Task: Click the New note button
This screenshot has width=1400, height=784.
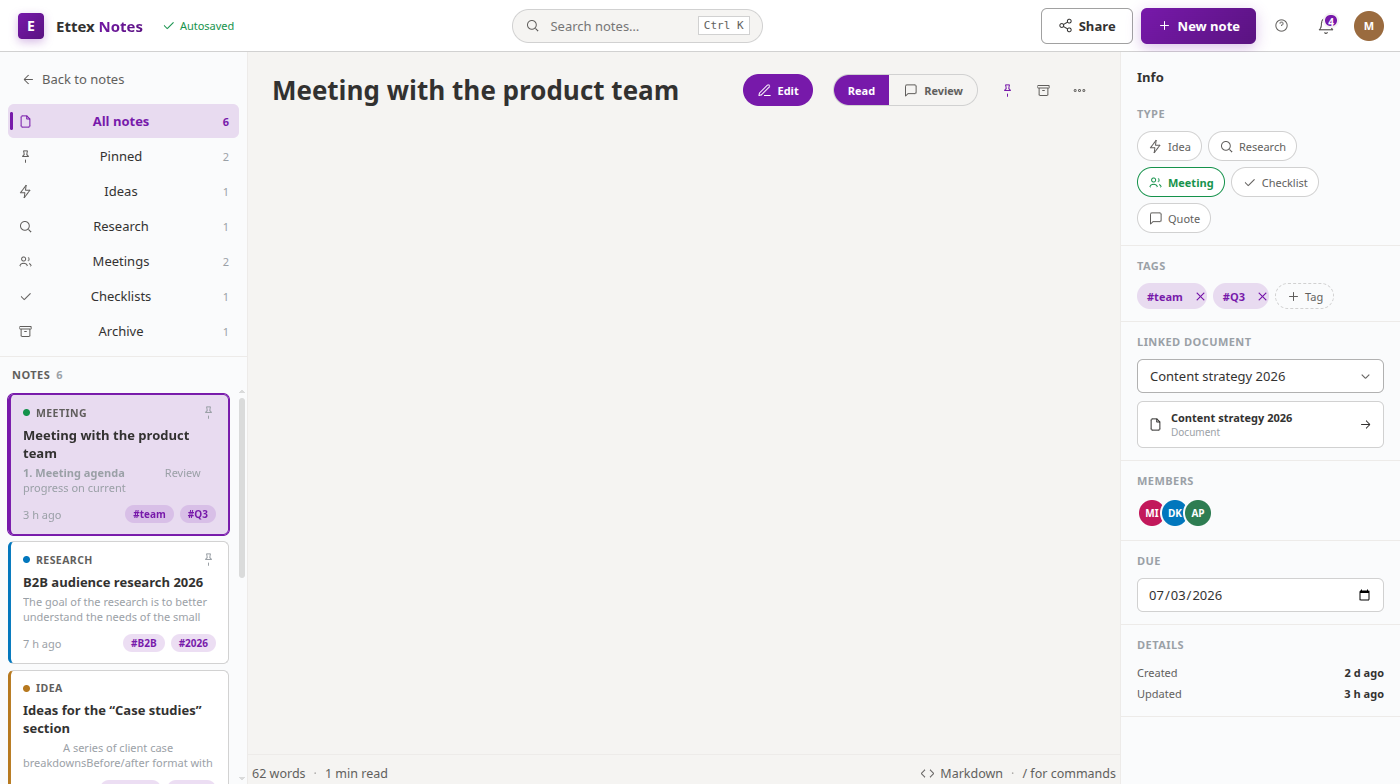Action: [1198, 26]
